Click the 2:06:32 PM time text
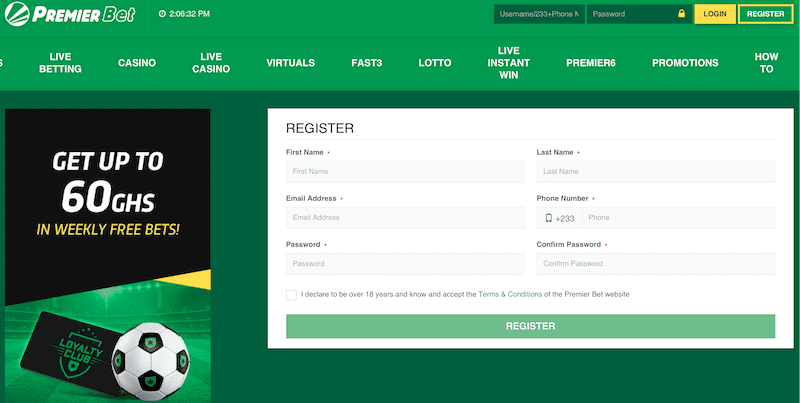The width and height of the screenshot is (800, 403). click(x=189, y=14)
